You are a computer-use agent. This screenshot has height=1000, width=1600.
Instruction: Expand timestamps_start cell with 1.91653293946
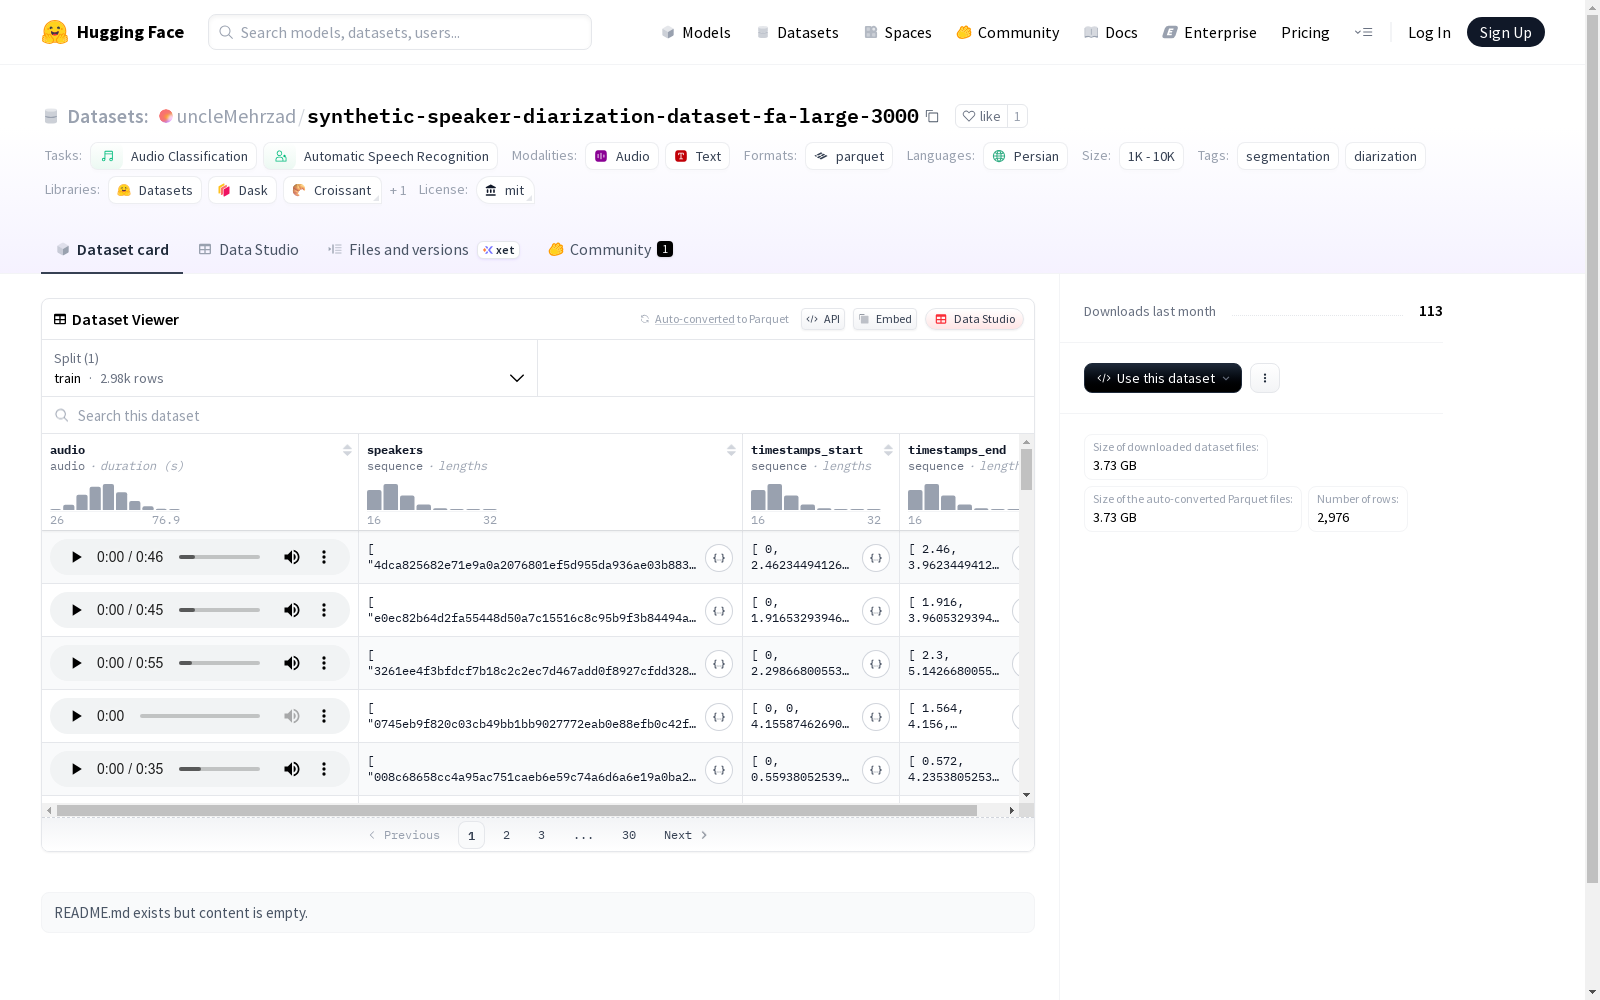876,611
